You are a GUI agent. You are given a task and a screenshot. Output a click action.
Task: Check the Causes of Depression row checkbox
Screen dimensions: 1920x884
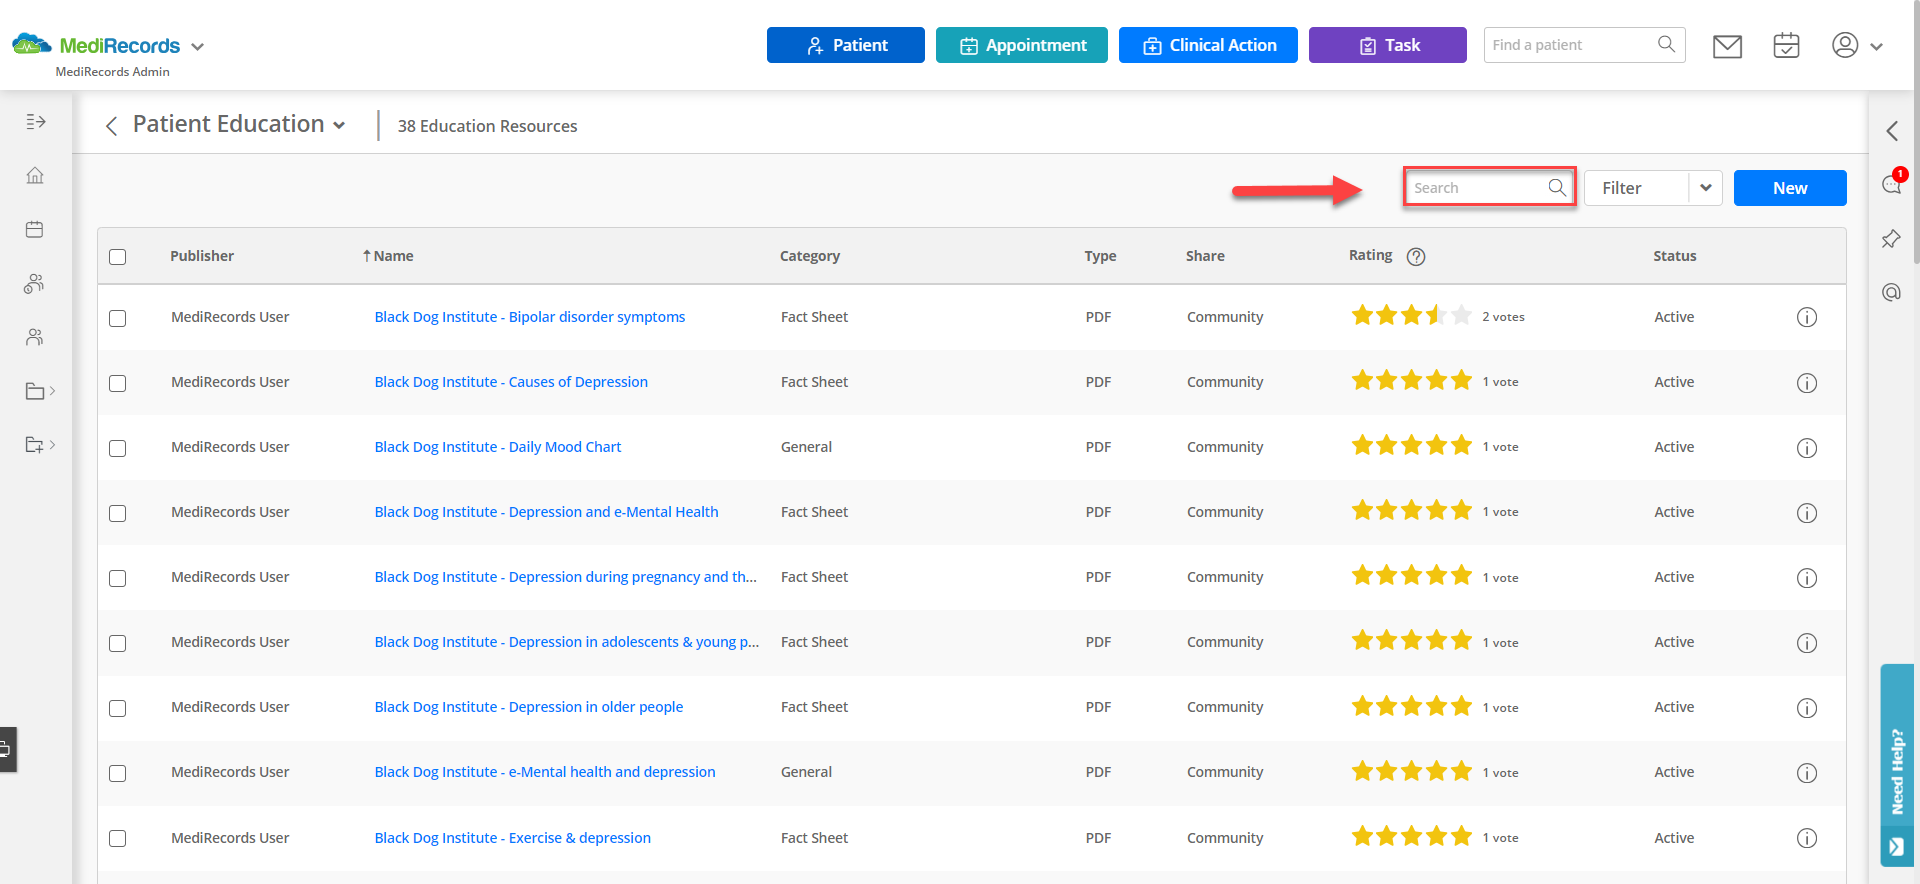[x=118, y=383]
